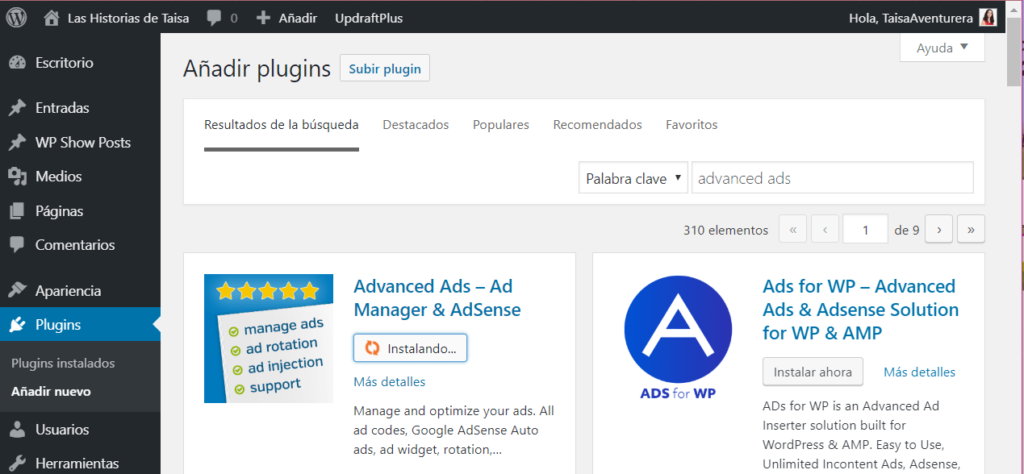Click the Usuarios person icon
This screenshot has width=1024, height=474.
coord(17,430)
